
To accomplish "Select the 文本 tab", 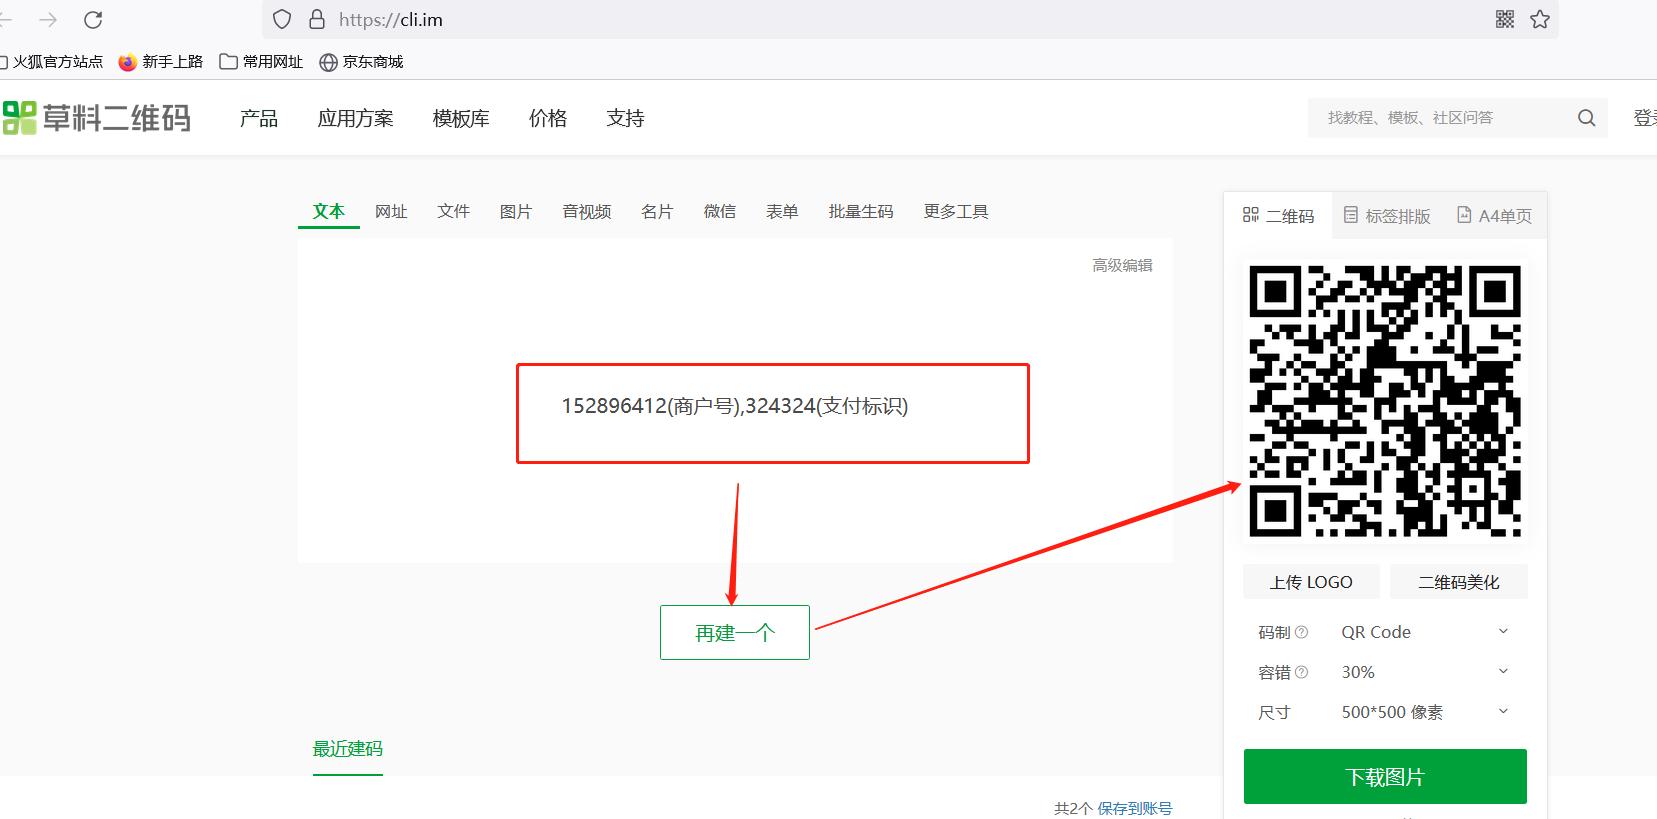I will 328,211.
